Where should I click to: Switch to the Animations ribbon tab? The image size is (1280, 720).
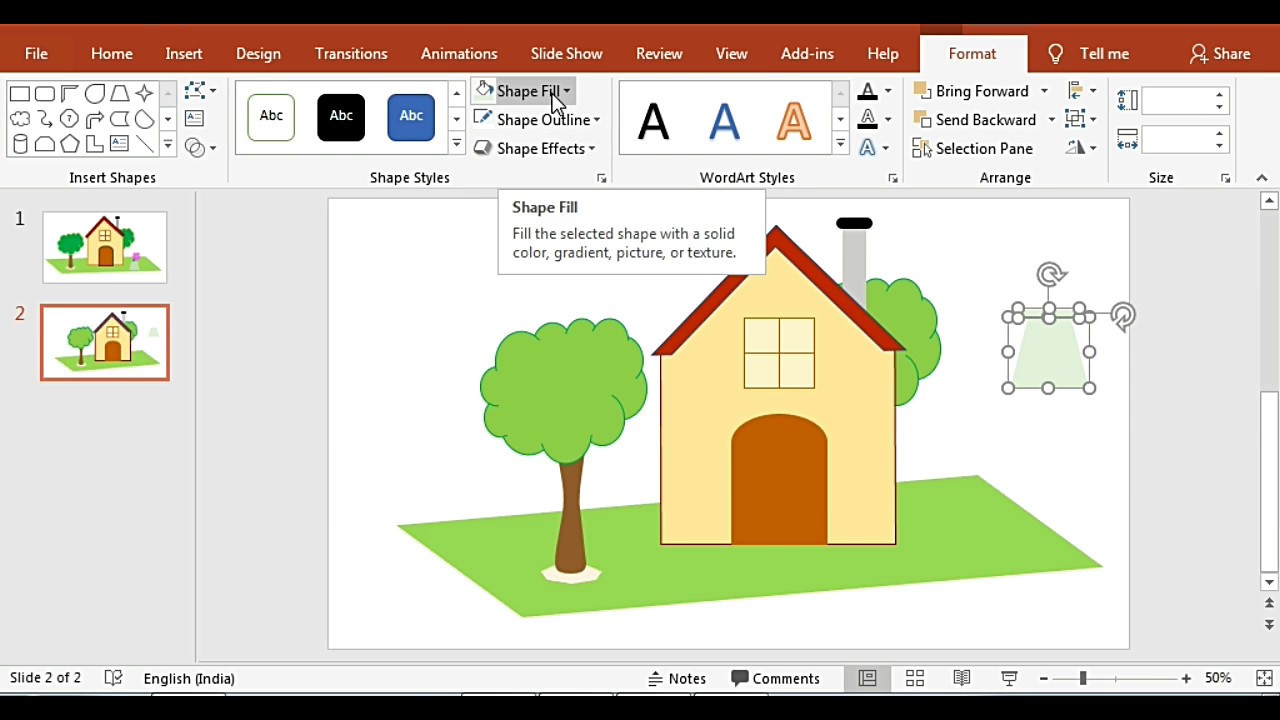[459, 53]
